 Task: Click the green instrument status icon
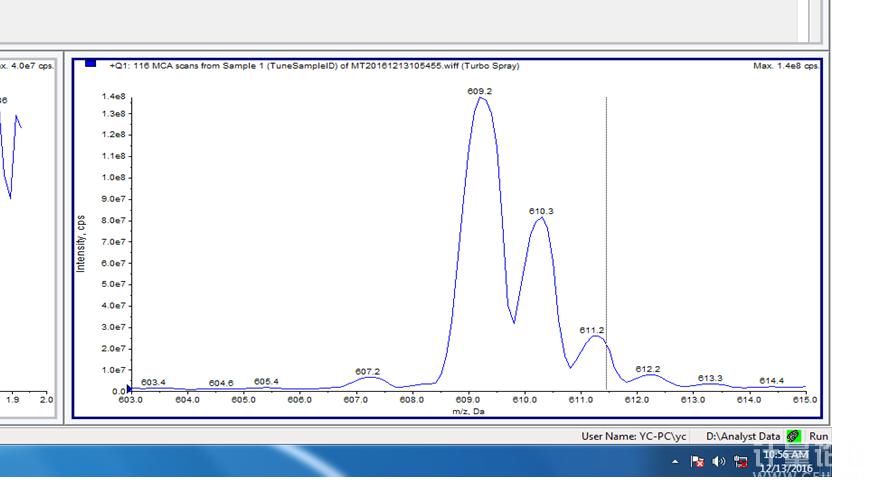tap(794, 436)
